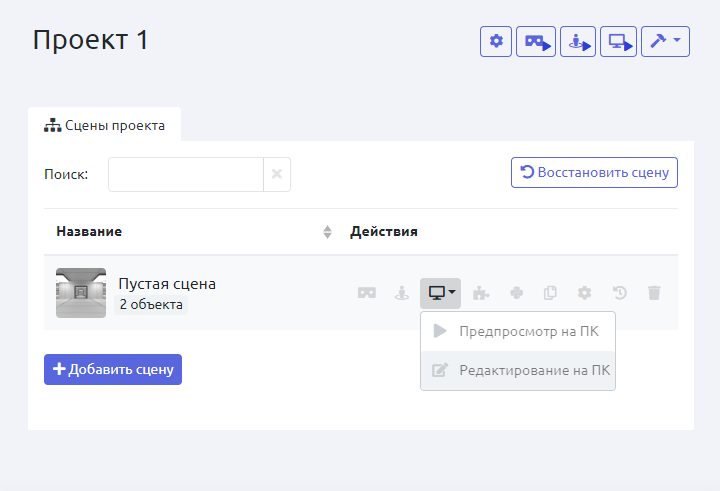Collapse the monitor dropdown in scene row

click(x=440, y=293)
